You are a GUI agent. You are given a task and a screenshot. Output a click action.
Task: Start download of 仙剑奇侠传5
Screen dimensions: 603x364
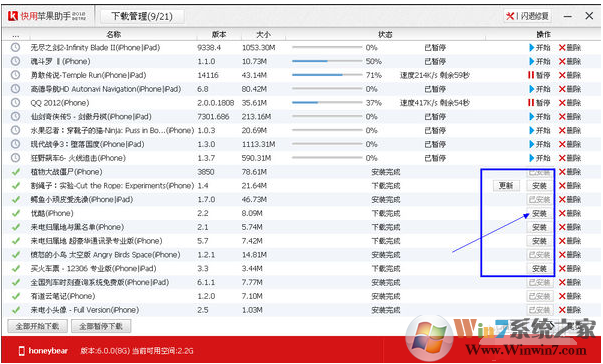point(540,116)
